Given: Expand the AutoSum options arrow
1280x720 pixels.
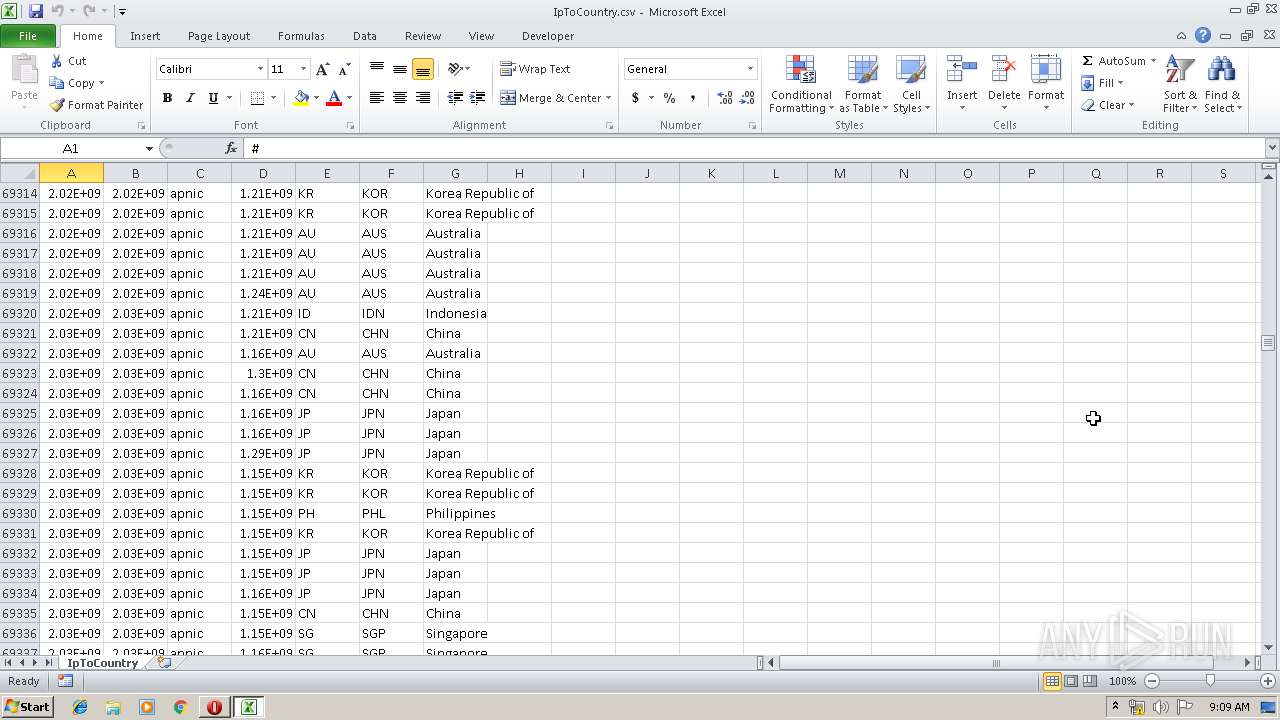Looking at the screenshot, I should 1153,61.
